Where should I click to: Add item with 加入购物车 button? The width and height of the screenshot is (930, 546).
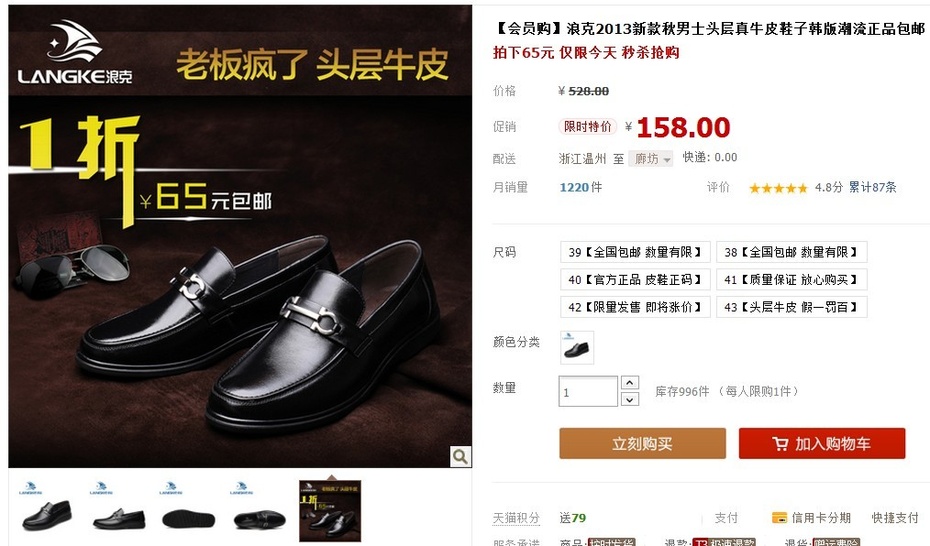(821, 443)
